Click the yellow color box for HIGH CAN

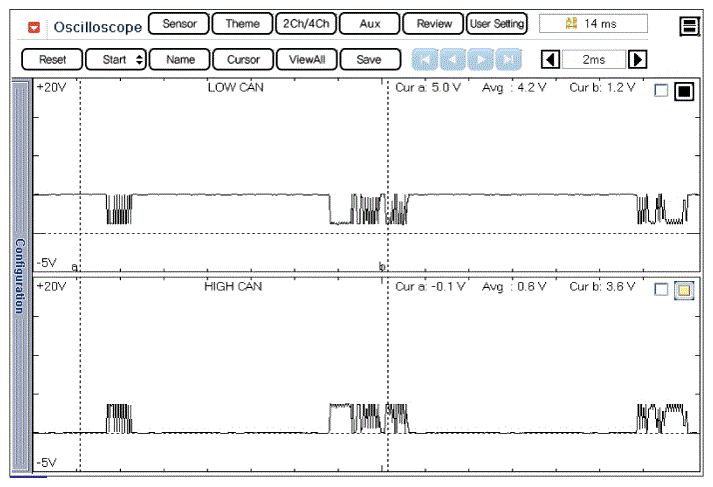(x=684, y=290)
